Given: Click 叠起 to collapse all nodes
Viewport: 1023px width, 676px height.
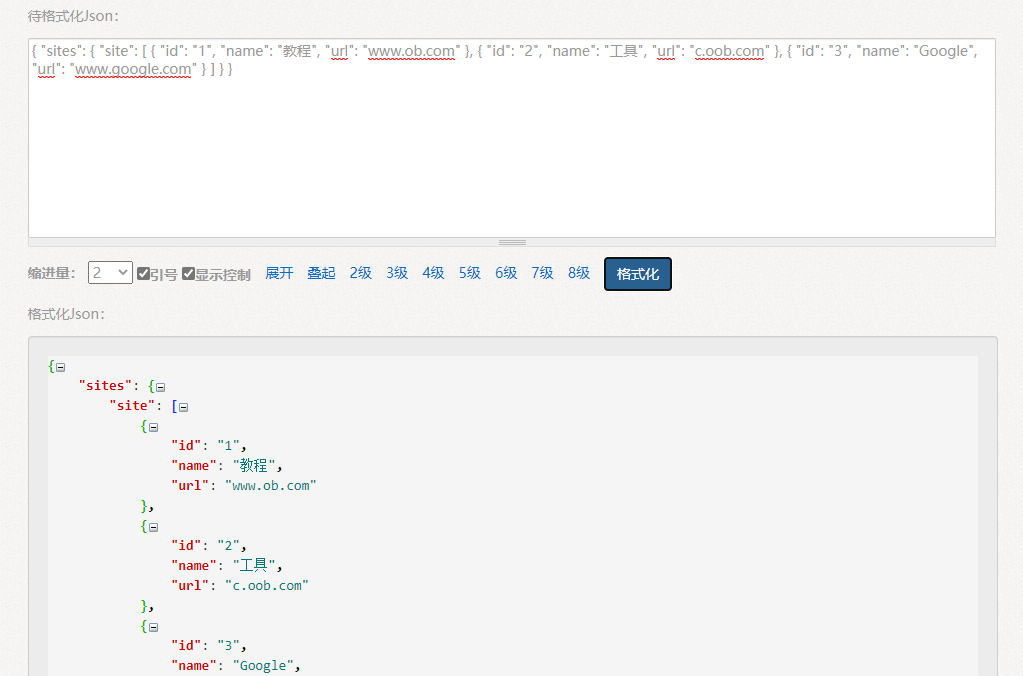Looking at the screenshot, I should 320,272.
